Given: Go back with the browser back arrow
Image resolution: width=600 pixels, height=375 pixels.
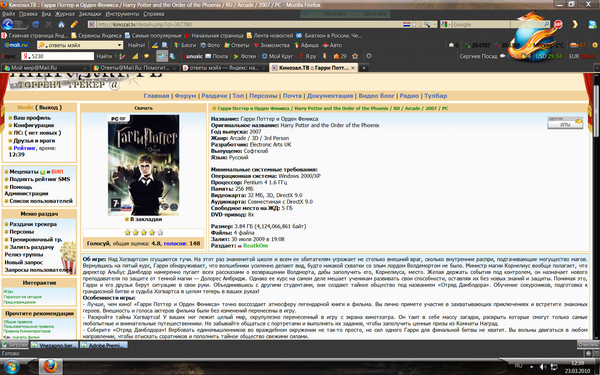Looking at the screenshot, I should pos(7,24).
